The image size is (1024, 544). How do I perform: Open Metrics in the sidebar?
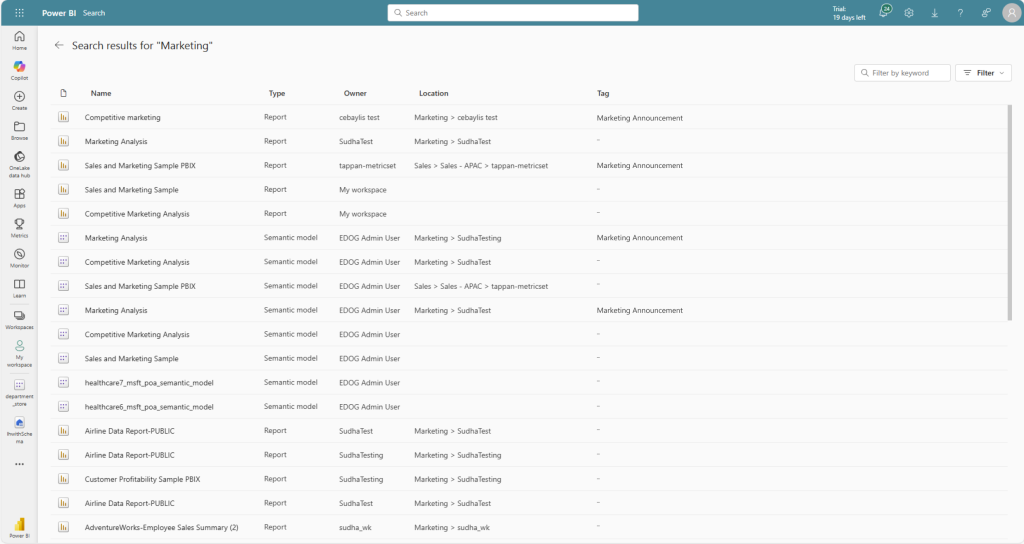click(20, 228)
